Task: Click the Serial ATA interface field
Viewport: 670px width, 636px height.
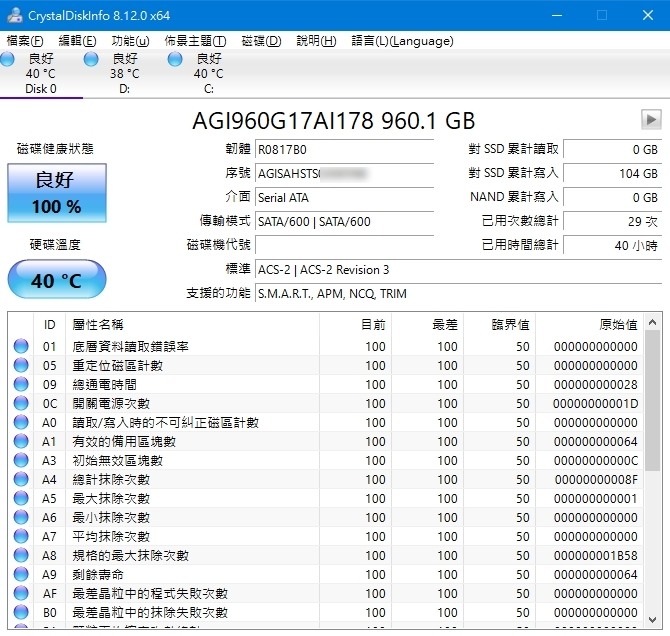Action: (x=344, y=197)
